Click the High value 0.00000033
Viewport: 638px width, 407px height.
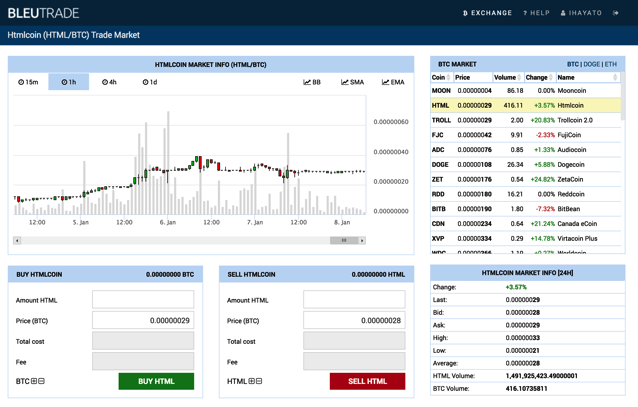click(523, 338)
